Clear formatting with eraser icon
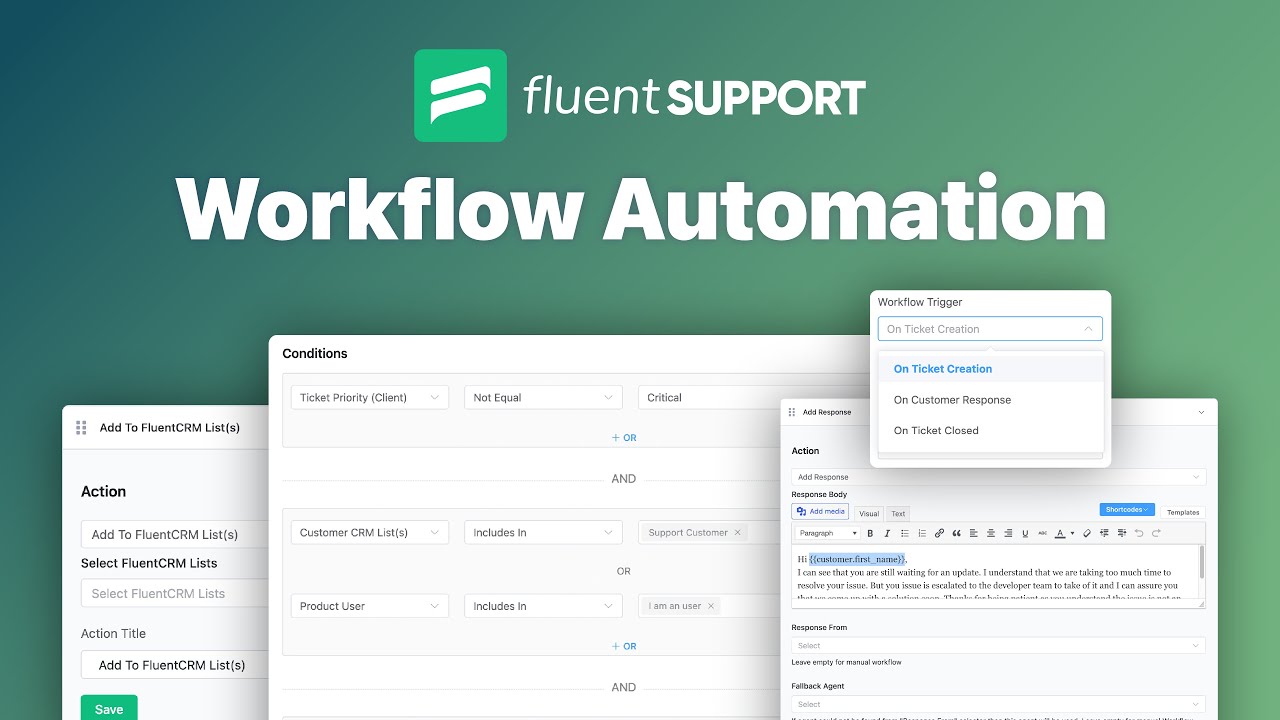 coord(1087,533)
